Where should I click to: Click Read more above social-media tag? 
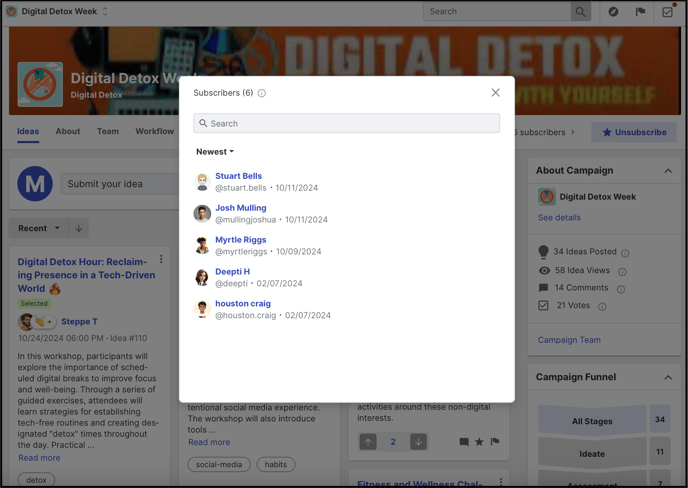click(209, 442)
